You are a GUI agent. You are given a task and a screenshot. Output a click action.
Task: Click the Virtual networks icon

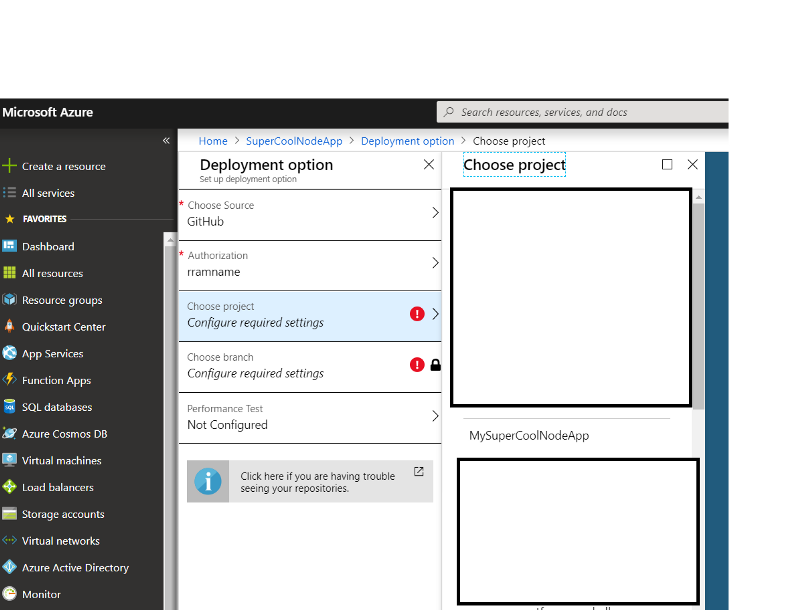(9, 540)
